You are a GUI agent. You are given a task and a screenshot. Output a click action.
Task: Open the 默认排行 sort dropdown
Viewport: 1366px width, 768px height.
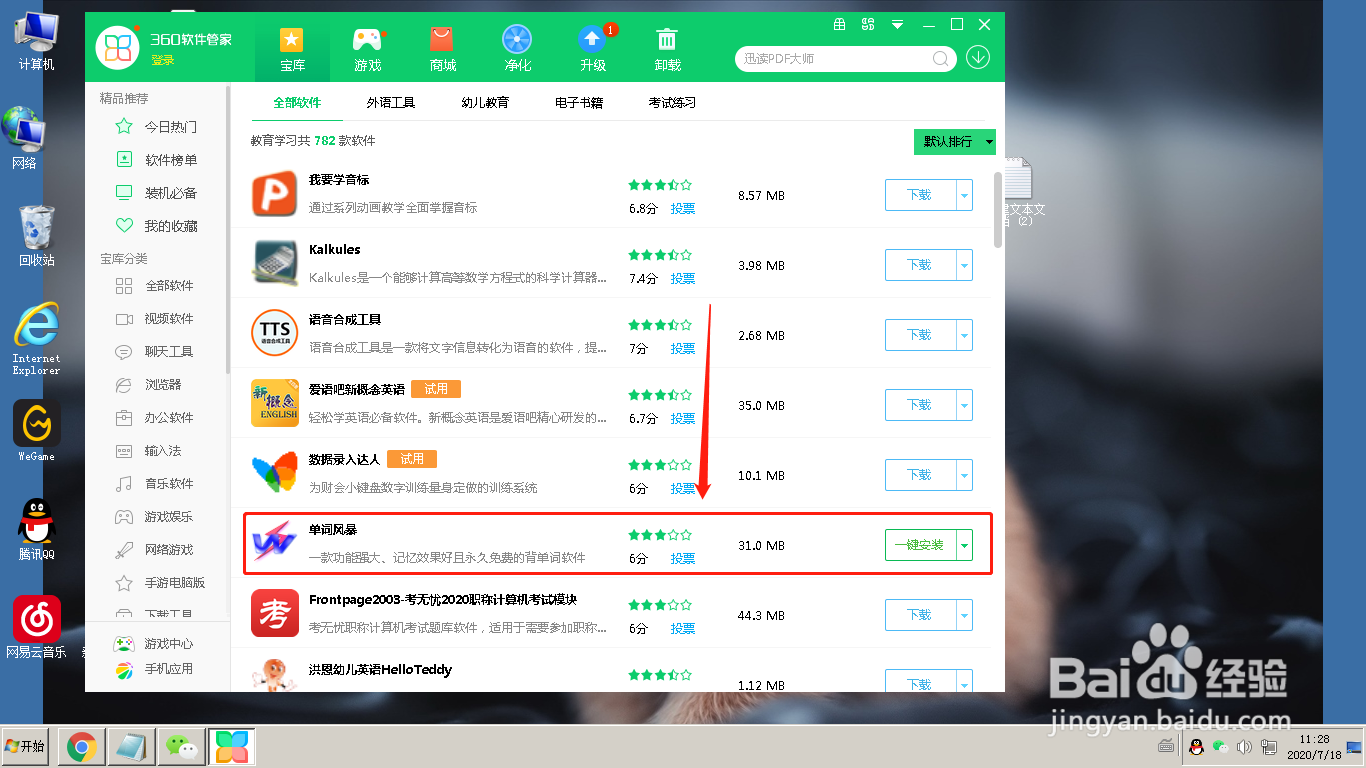[955, 142]
